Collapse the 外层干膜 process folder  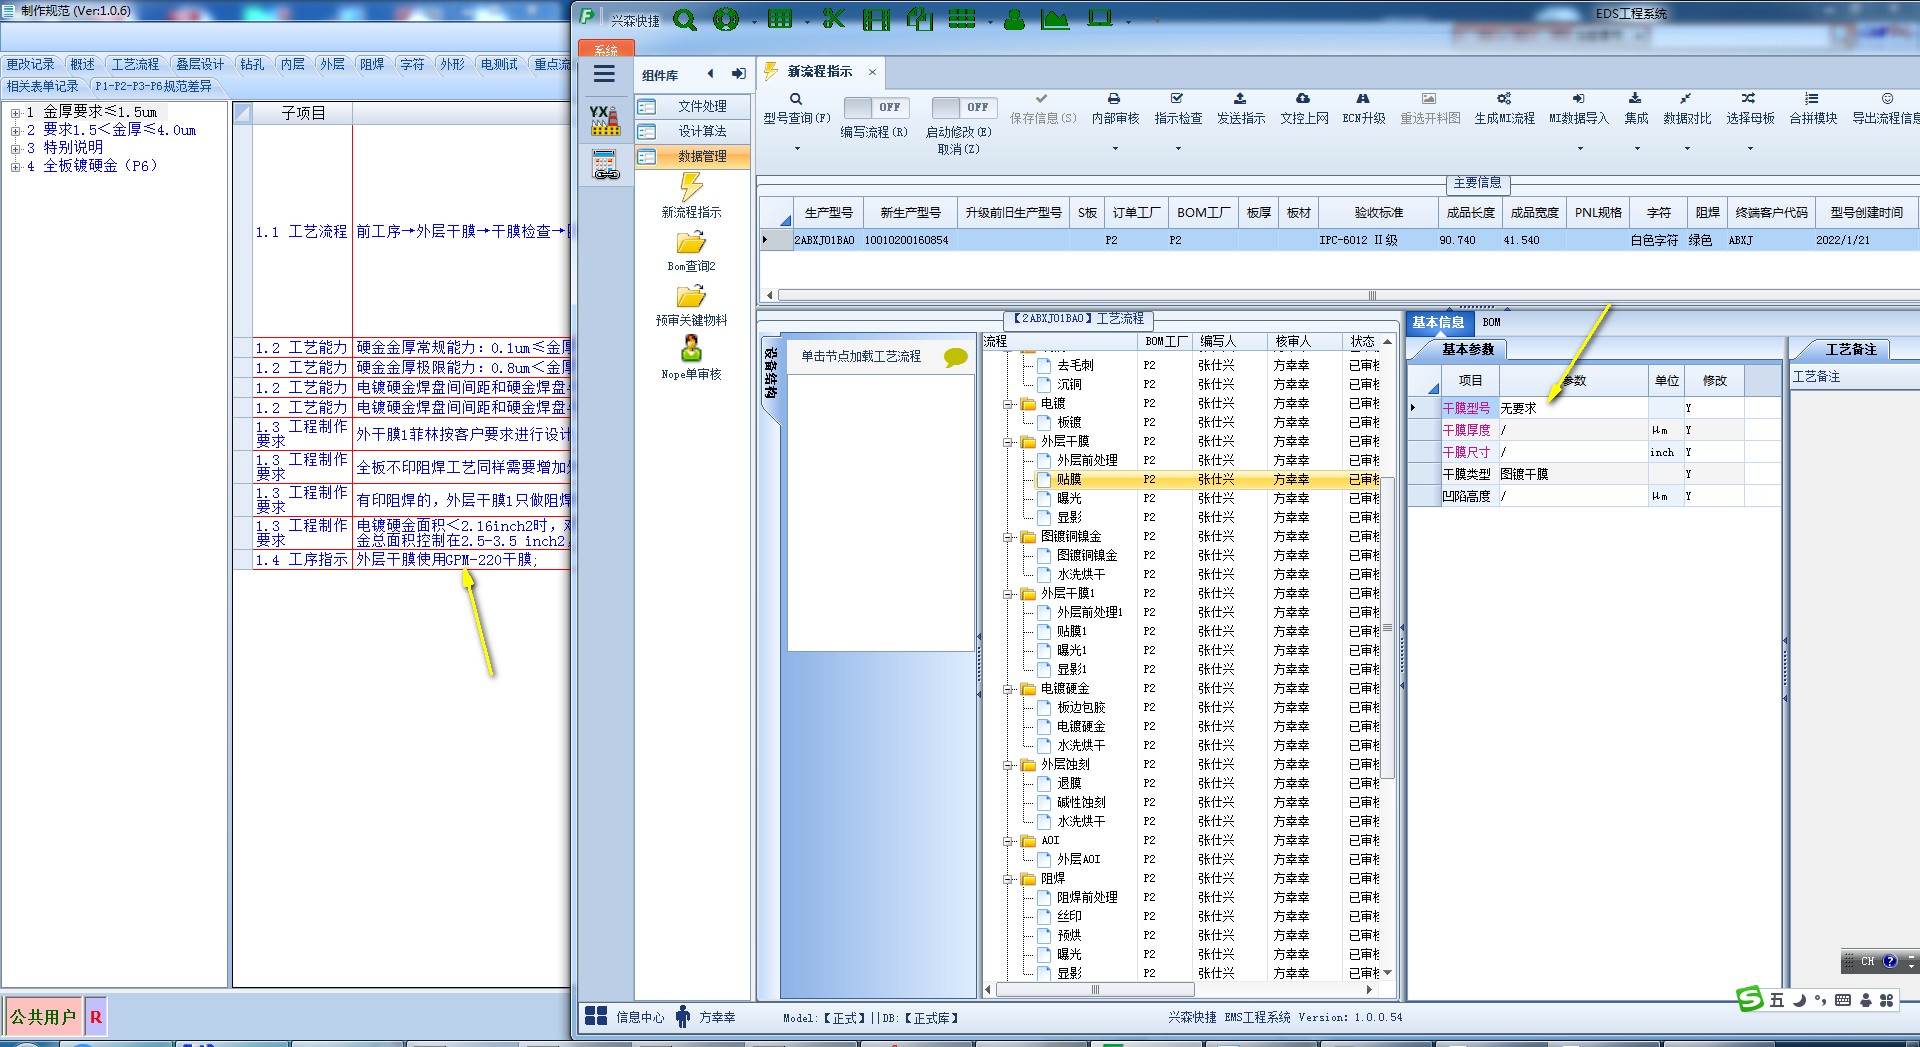1009,442
